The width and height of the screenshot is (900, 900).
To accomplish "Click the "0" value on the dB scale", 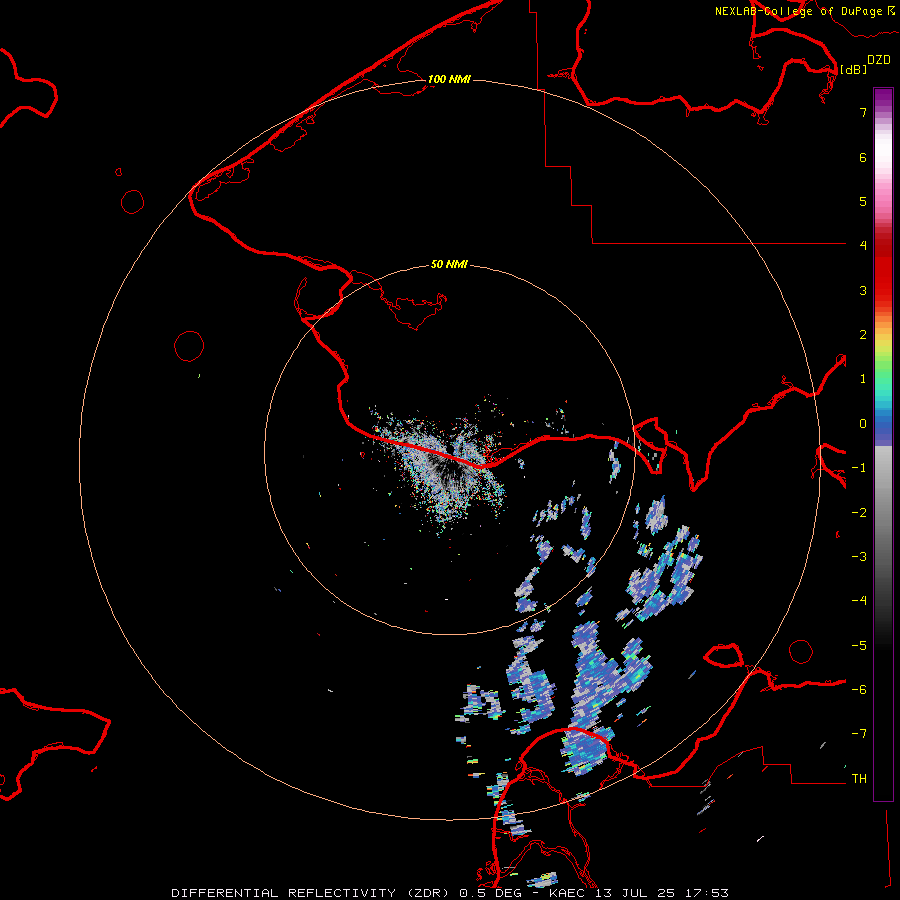I will coord(863,424).
